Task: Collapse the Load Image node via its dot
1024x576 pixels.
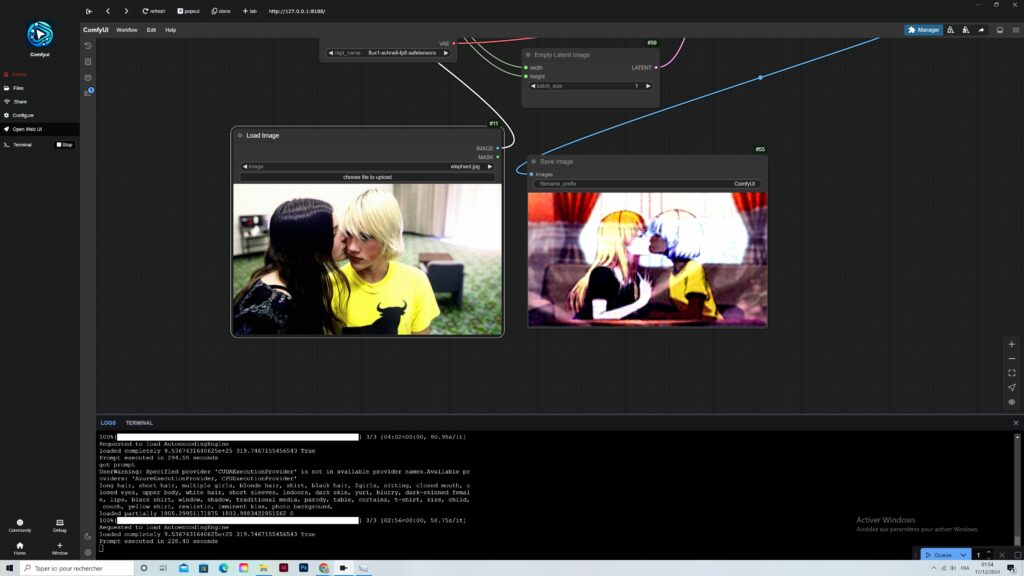Action: (x=240, y=135)
